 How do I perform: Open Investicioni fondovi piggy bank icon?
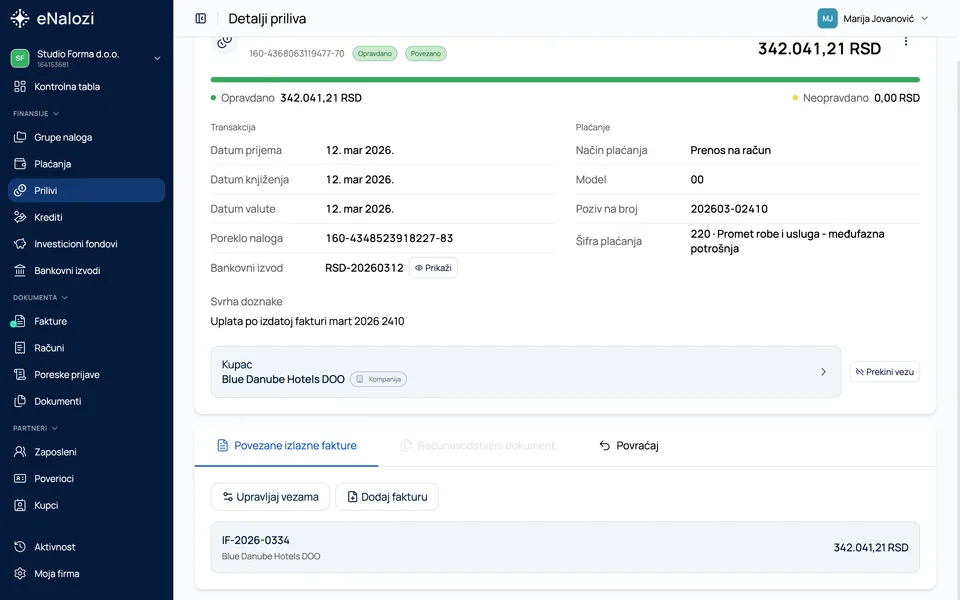[x=20, y=244]
